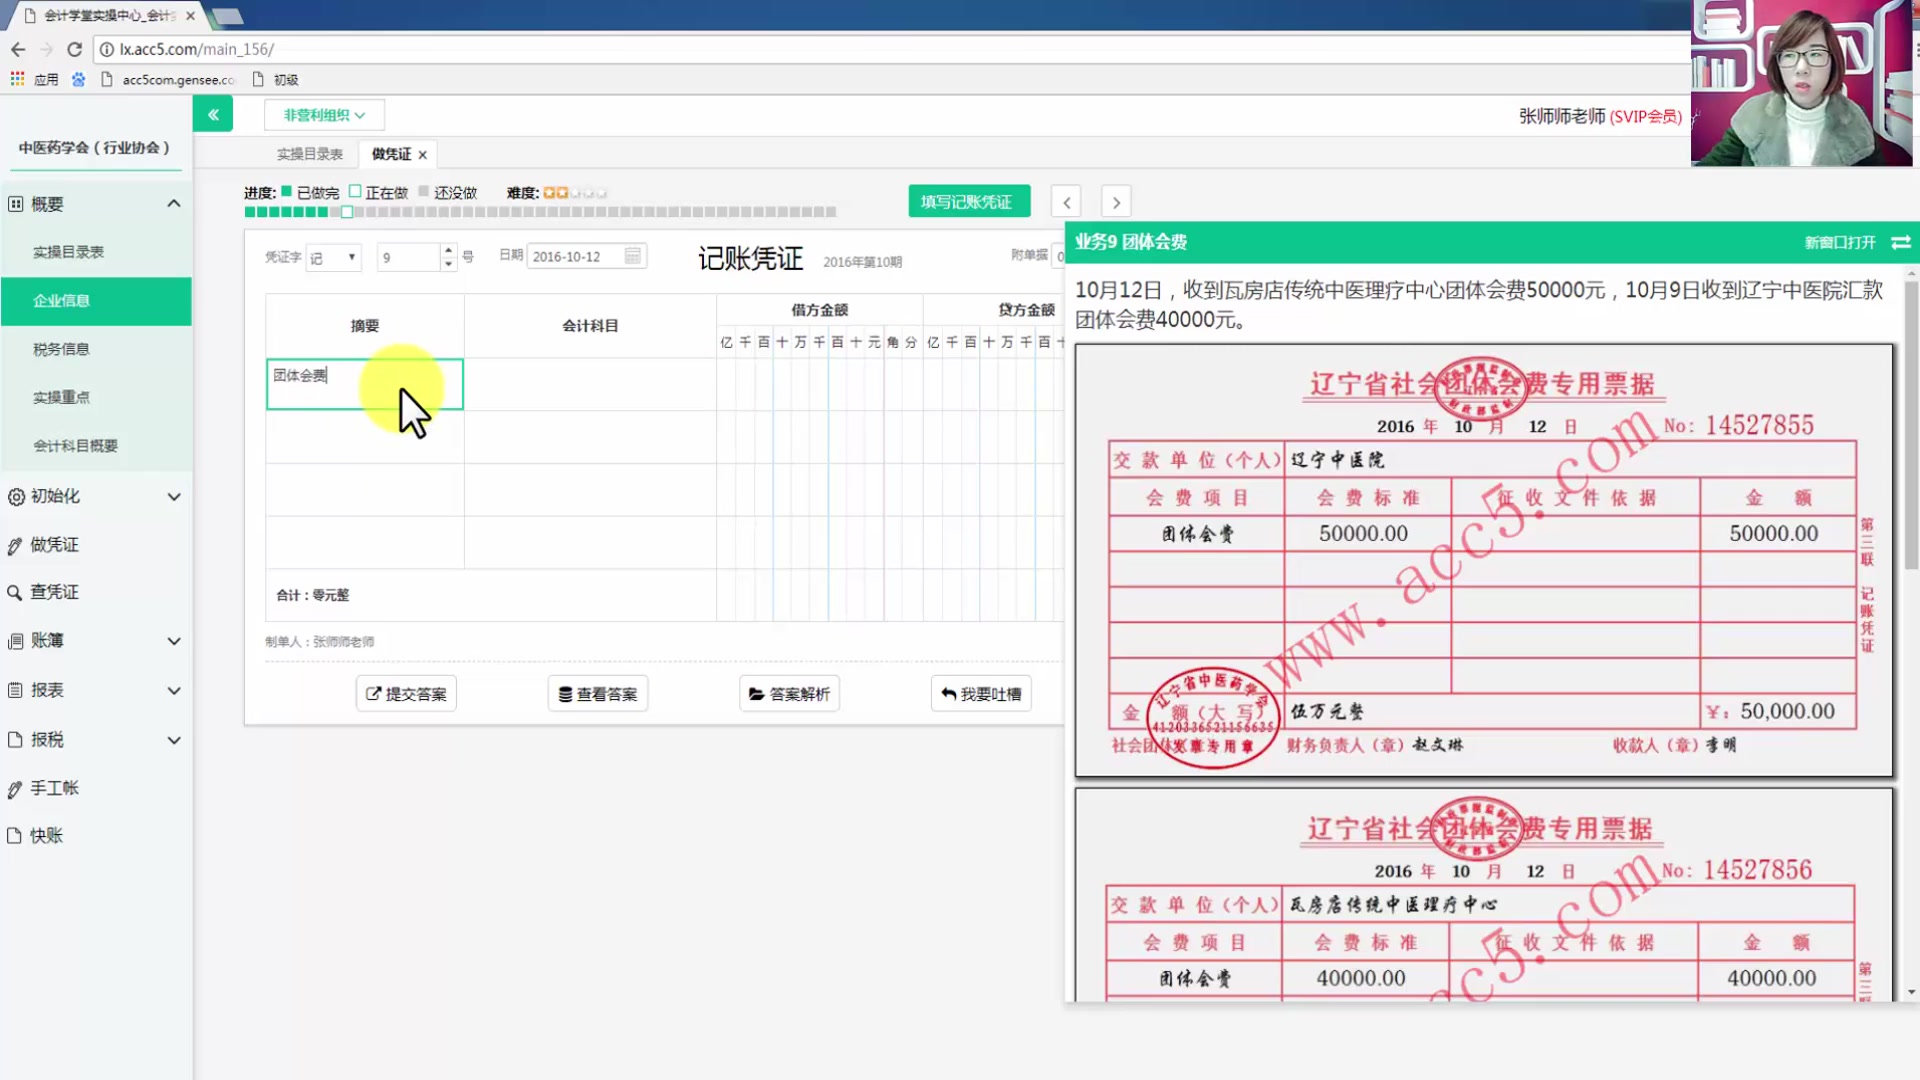Click 查看答案 to view answers
The image size is (1920, 1080).
pos(597,694)
